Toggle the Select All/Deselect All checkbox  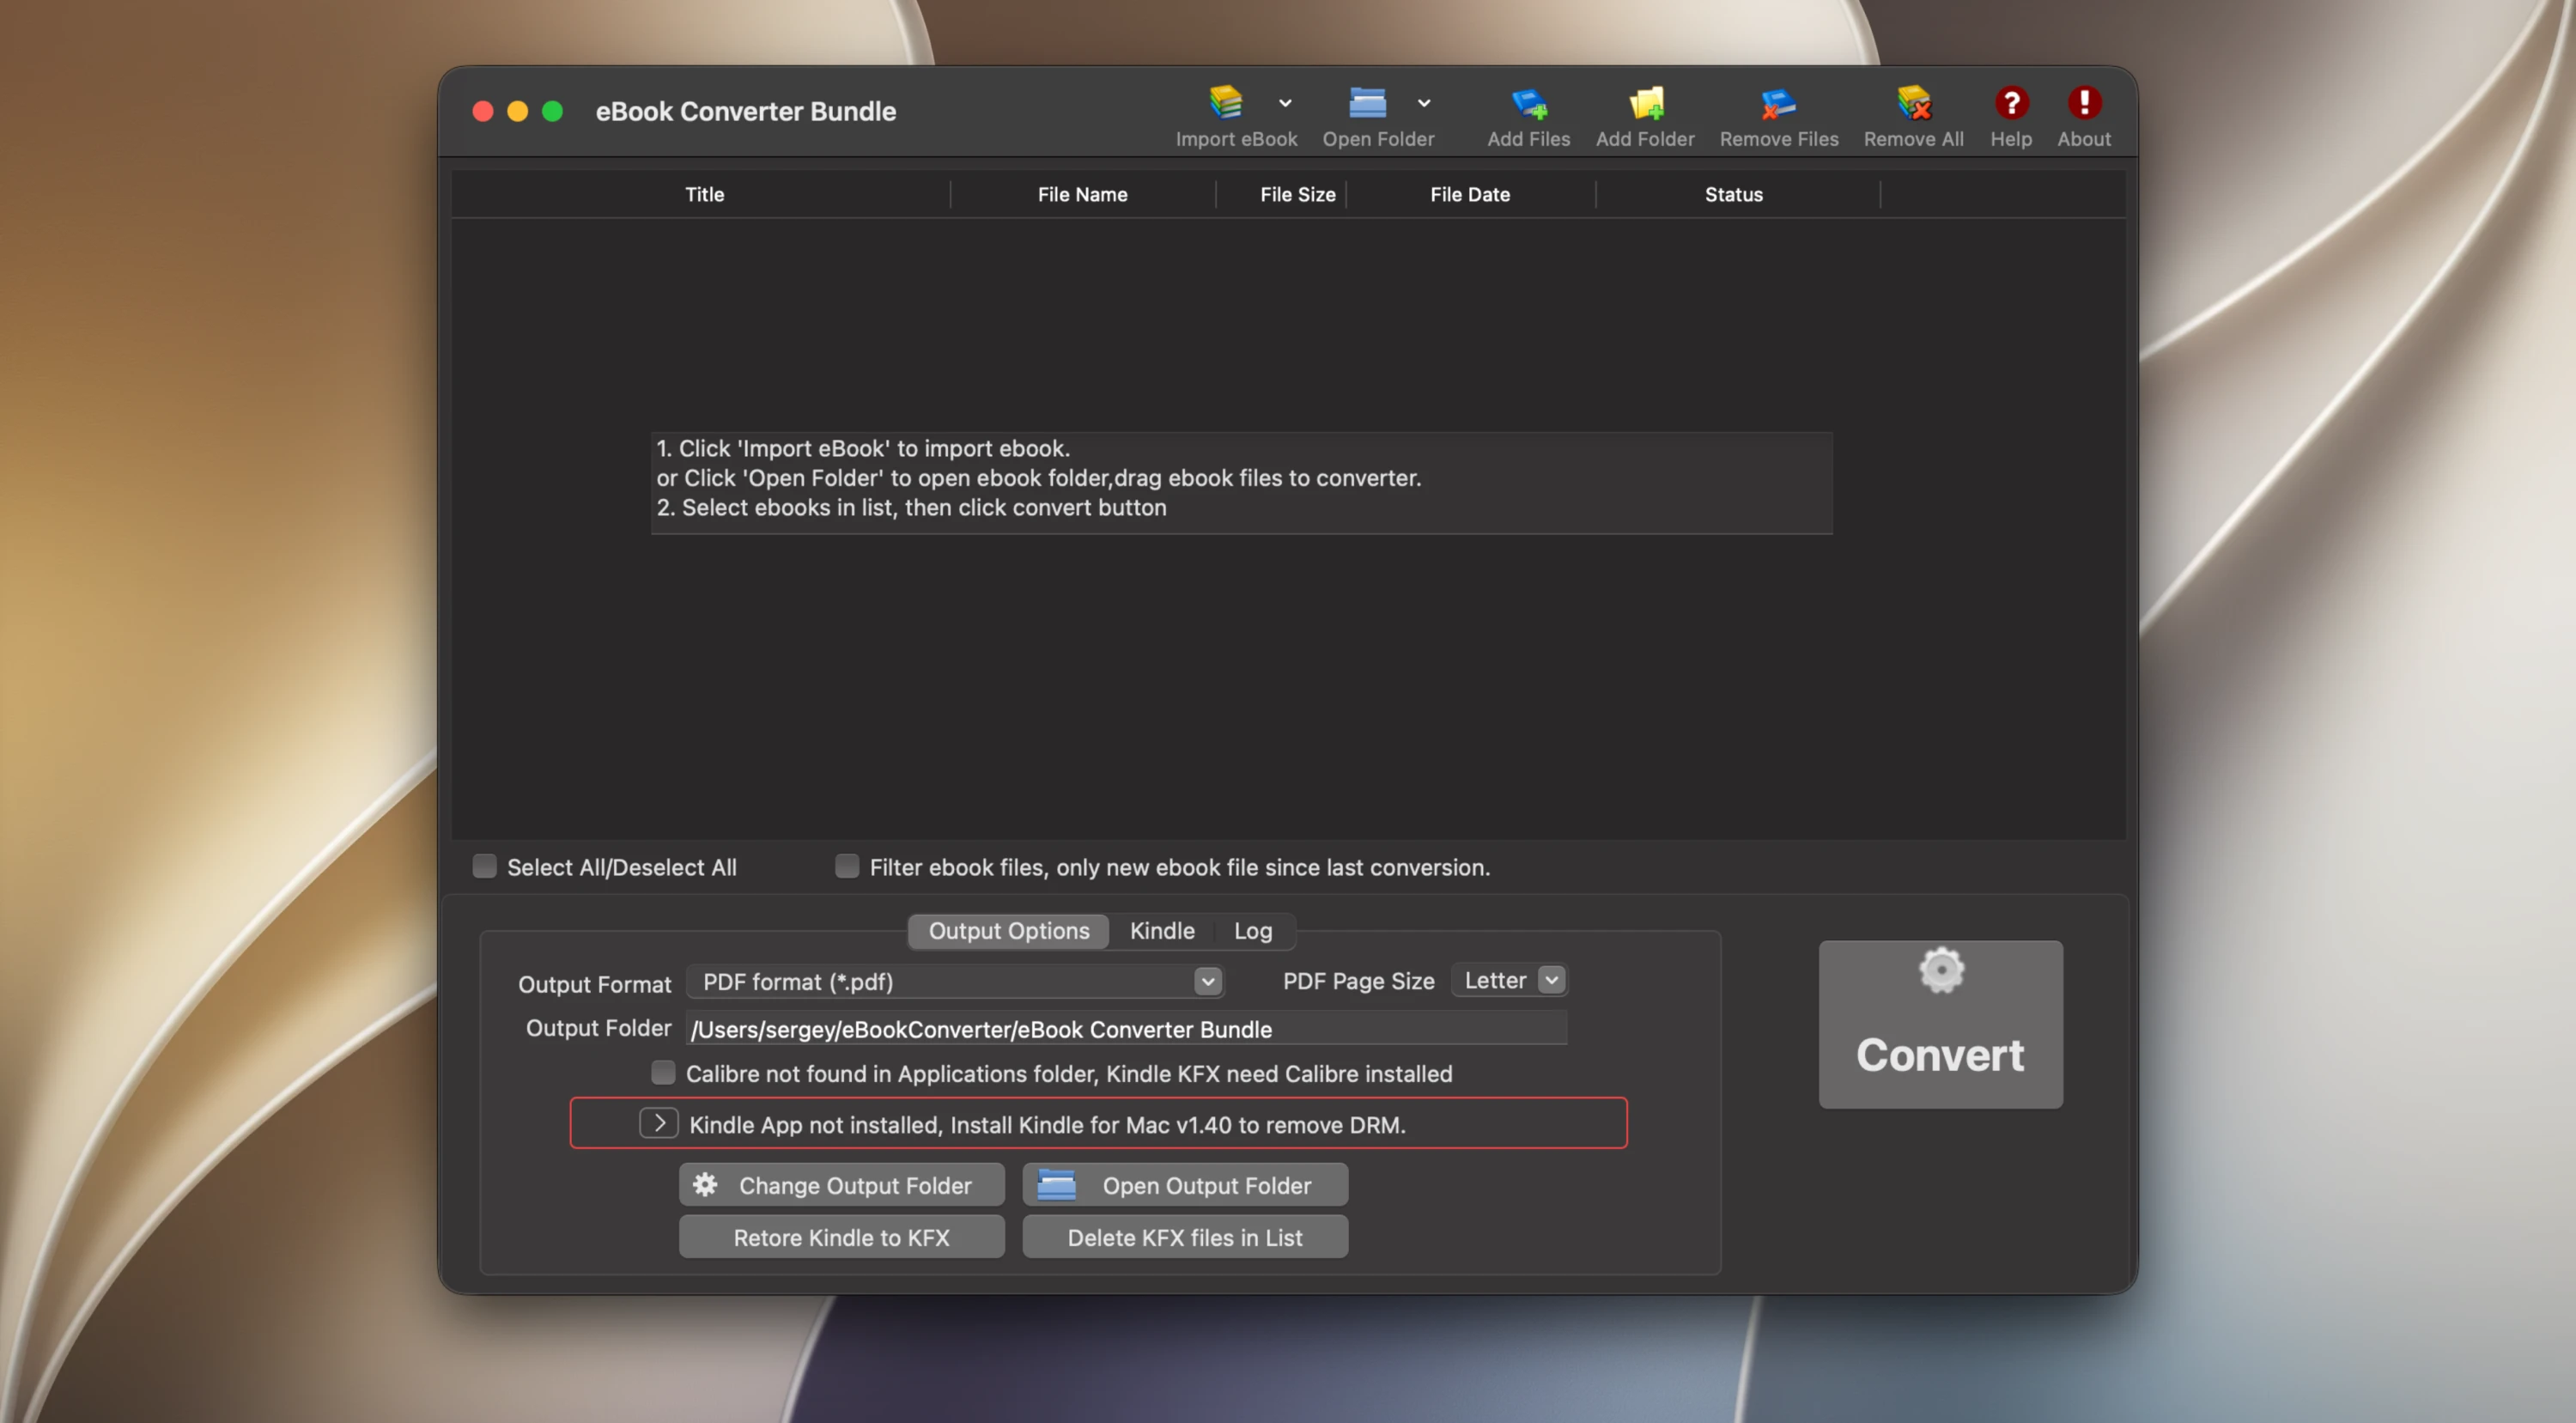484,866
